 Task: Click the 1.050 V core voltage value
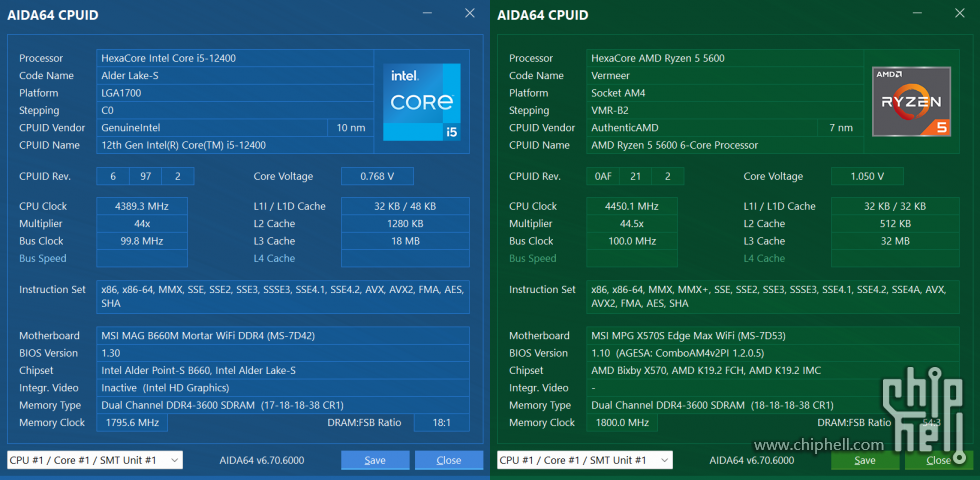(868, 176)
